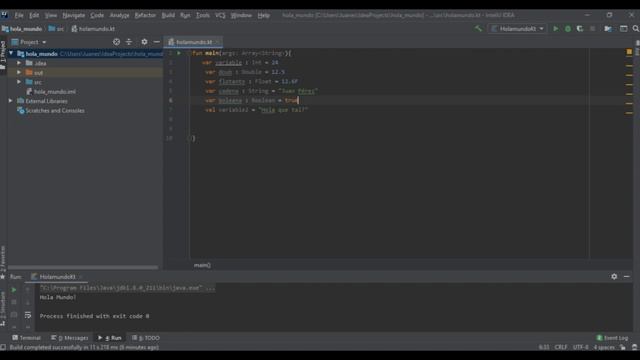
Task: Open Run panel settings gear
Action: [x=614, y=276]
